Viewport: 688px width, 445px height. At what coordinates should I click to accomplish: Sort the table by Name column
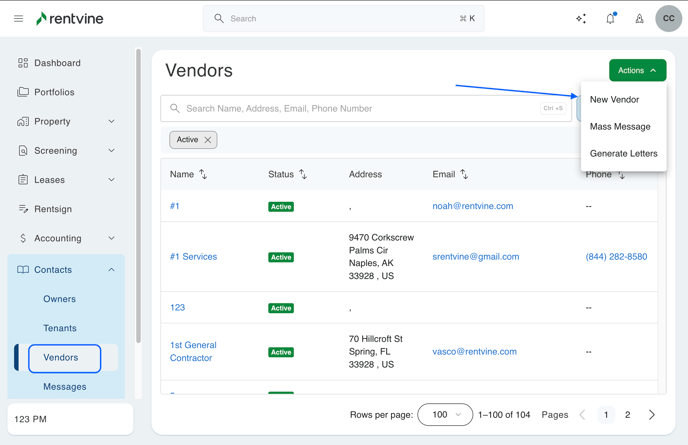coord(203,175)
